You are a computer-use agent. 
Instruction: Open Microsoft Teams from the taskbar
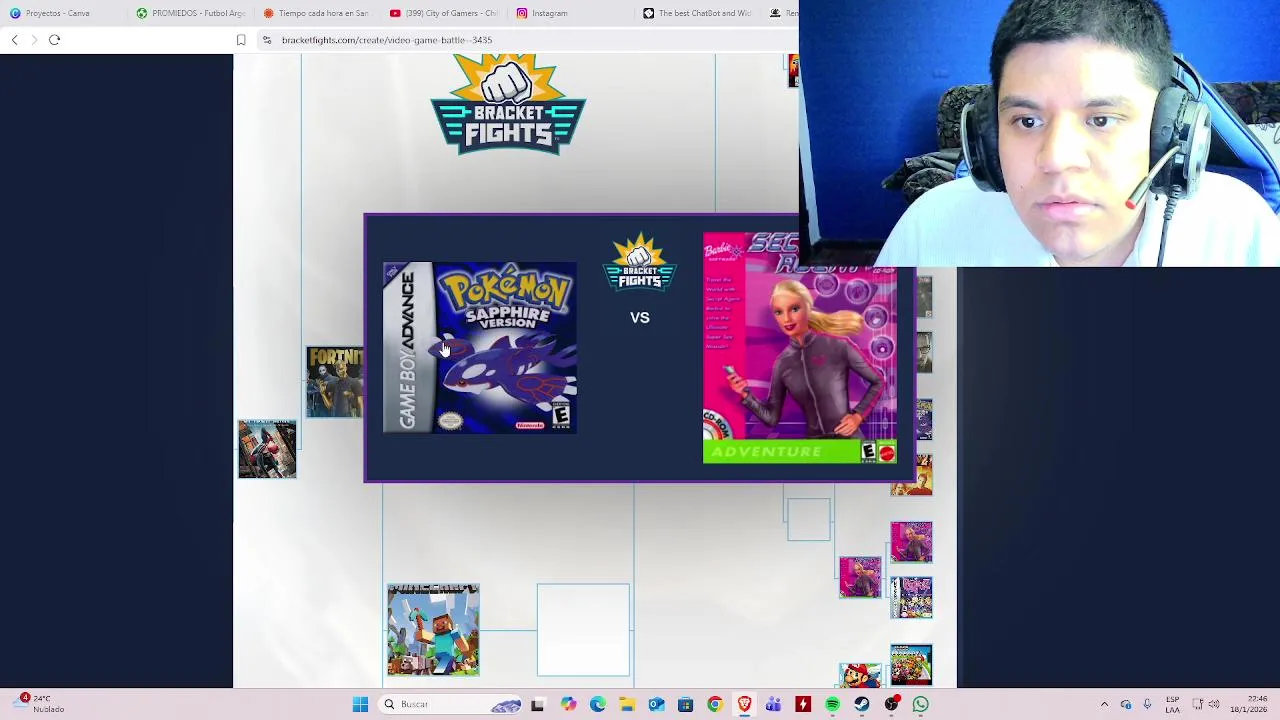773,704
